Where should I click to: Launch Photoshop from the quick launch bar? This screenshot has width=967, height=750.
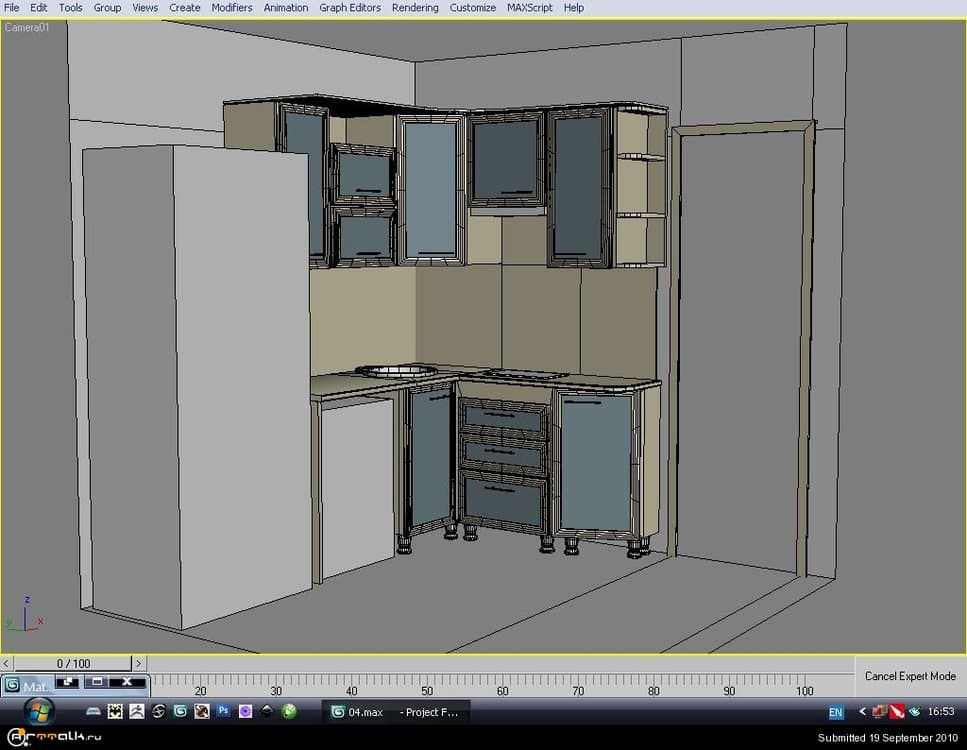[x=224, y=712]
